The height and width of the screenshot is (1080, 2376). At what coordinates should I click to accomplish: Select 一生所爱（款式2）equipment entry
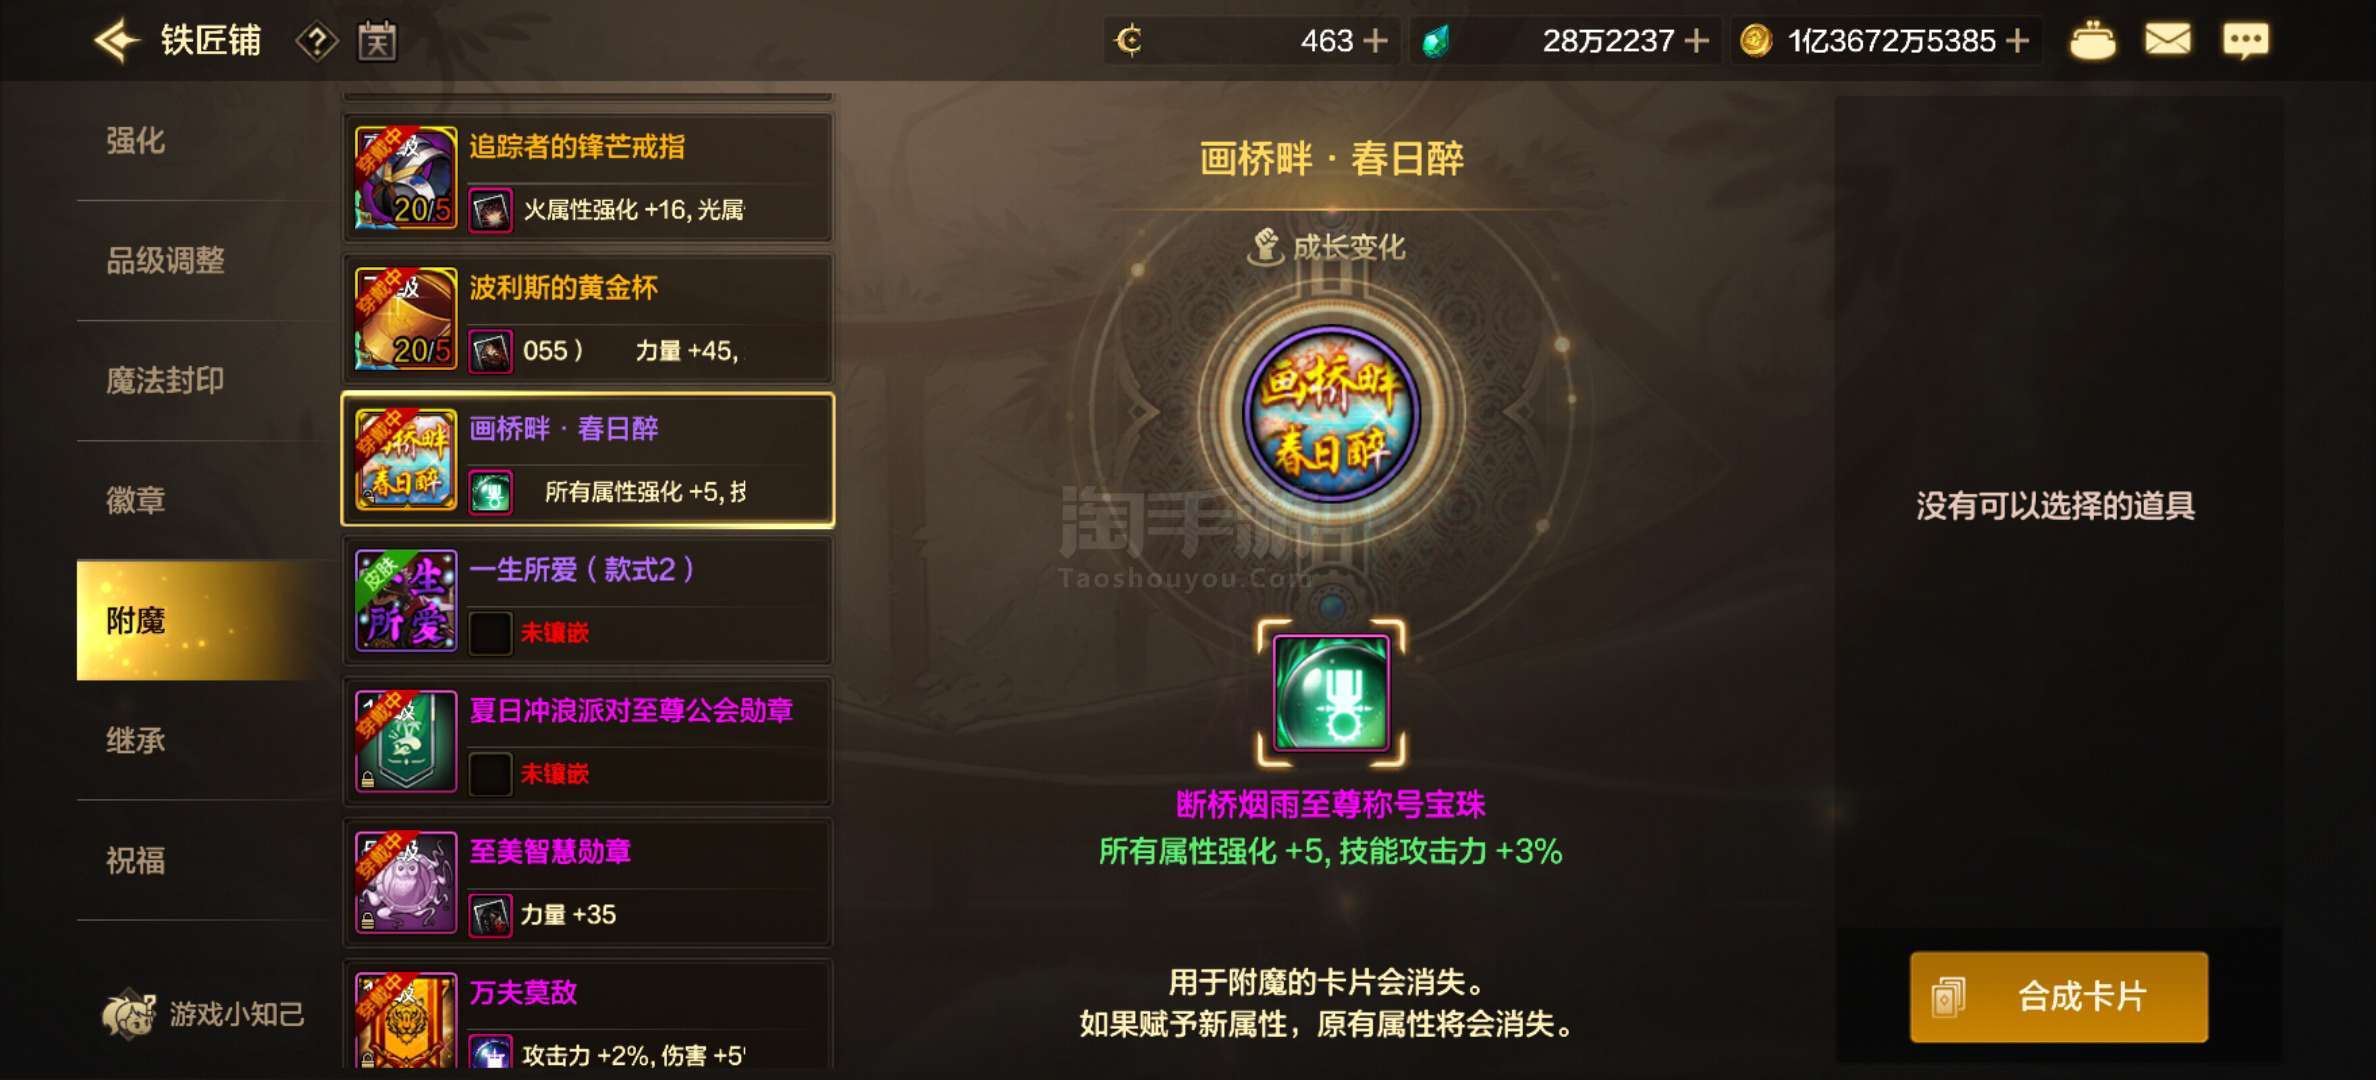click(x=588, y=601)
